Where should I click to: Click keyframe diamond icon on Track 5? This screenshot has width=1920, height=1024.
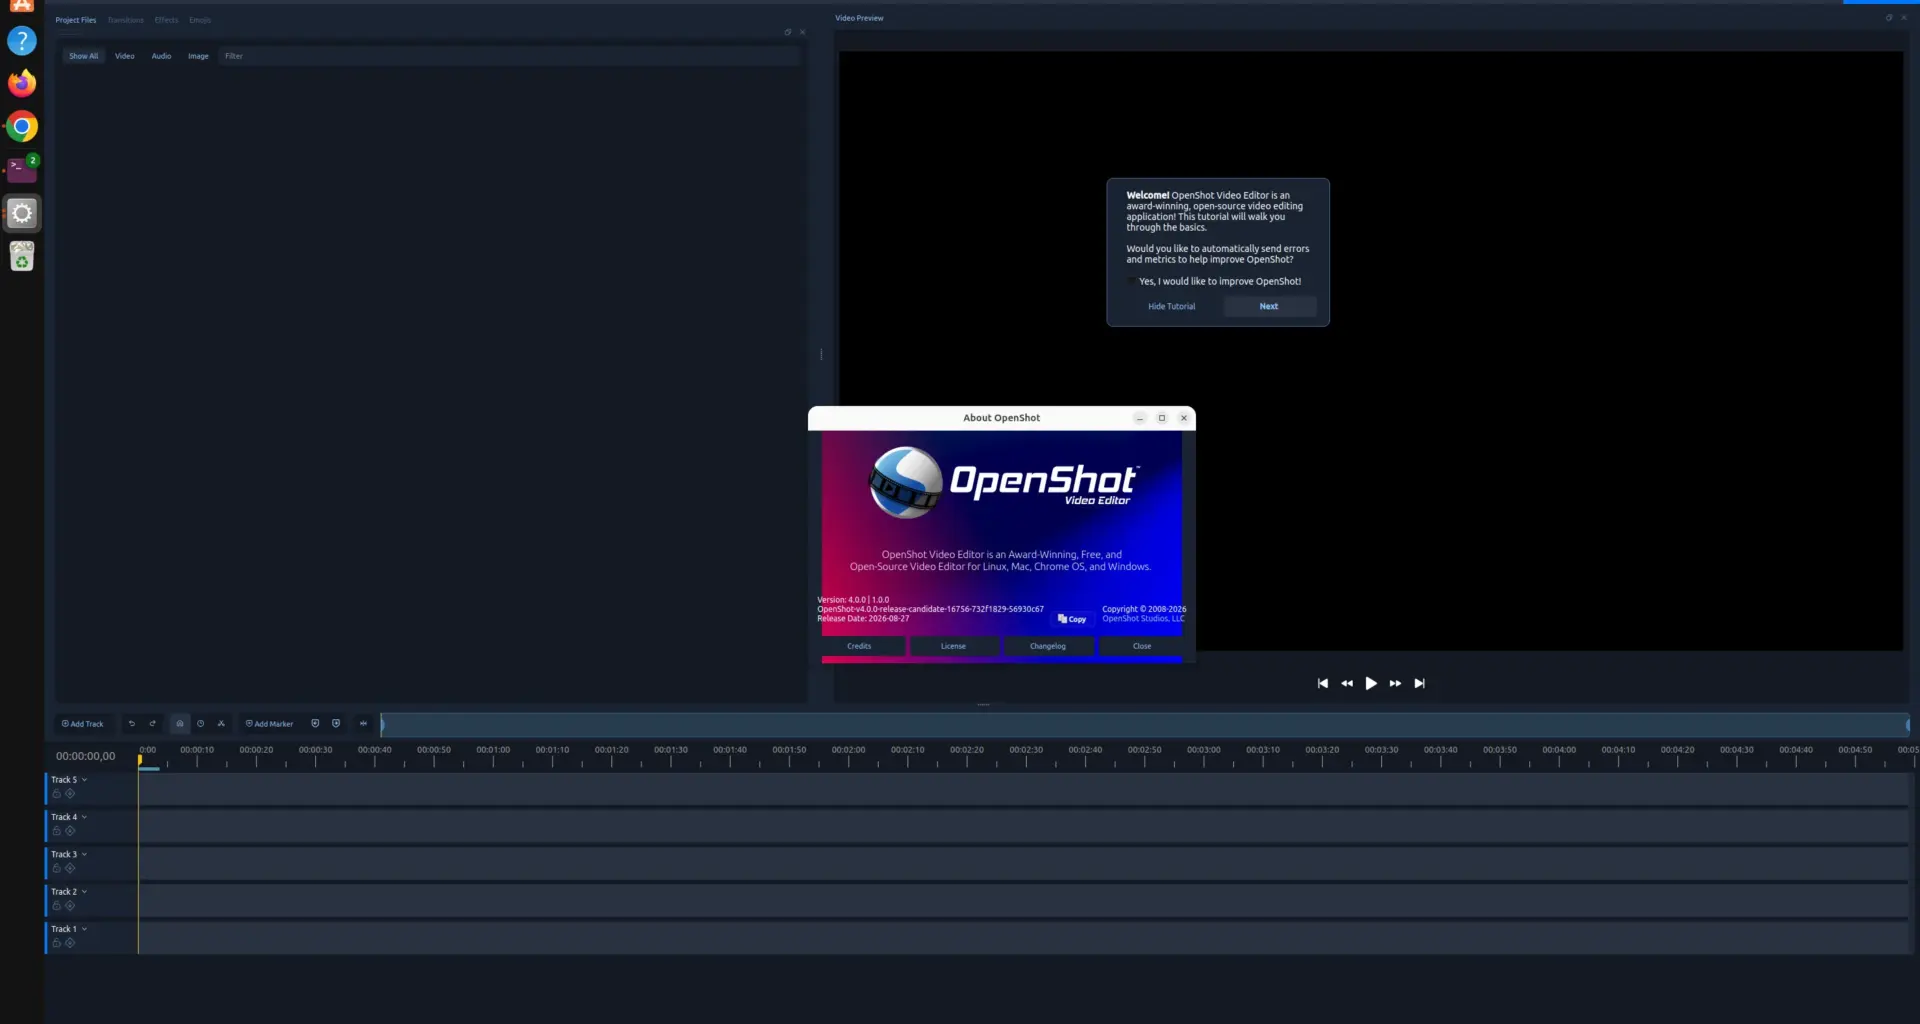(x=70, y=794)
